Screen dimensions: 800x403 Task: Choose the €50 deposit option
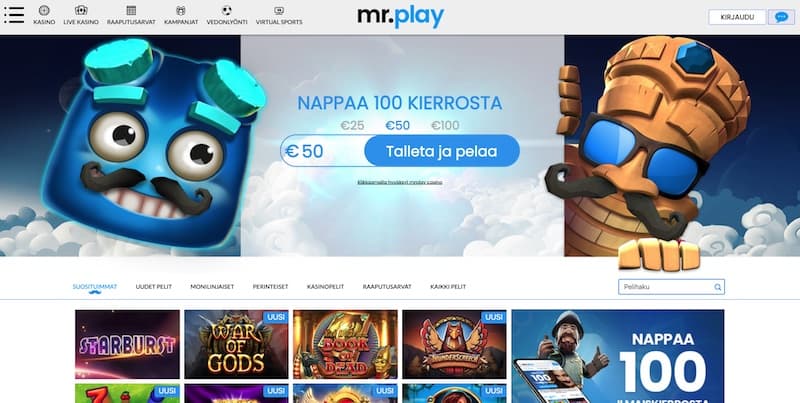[397, 125]
